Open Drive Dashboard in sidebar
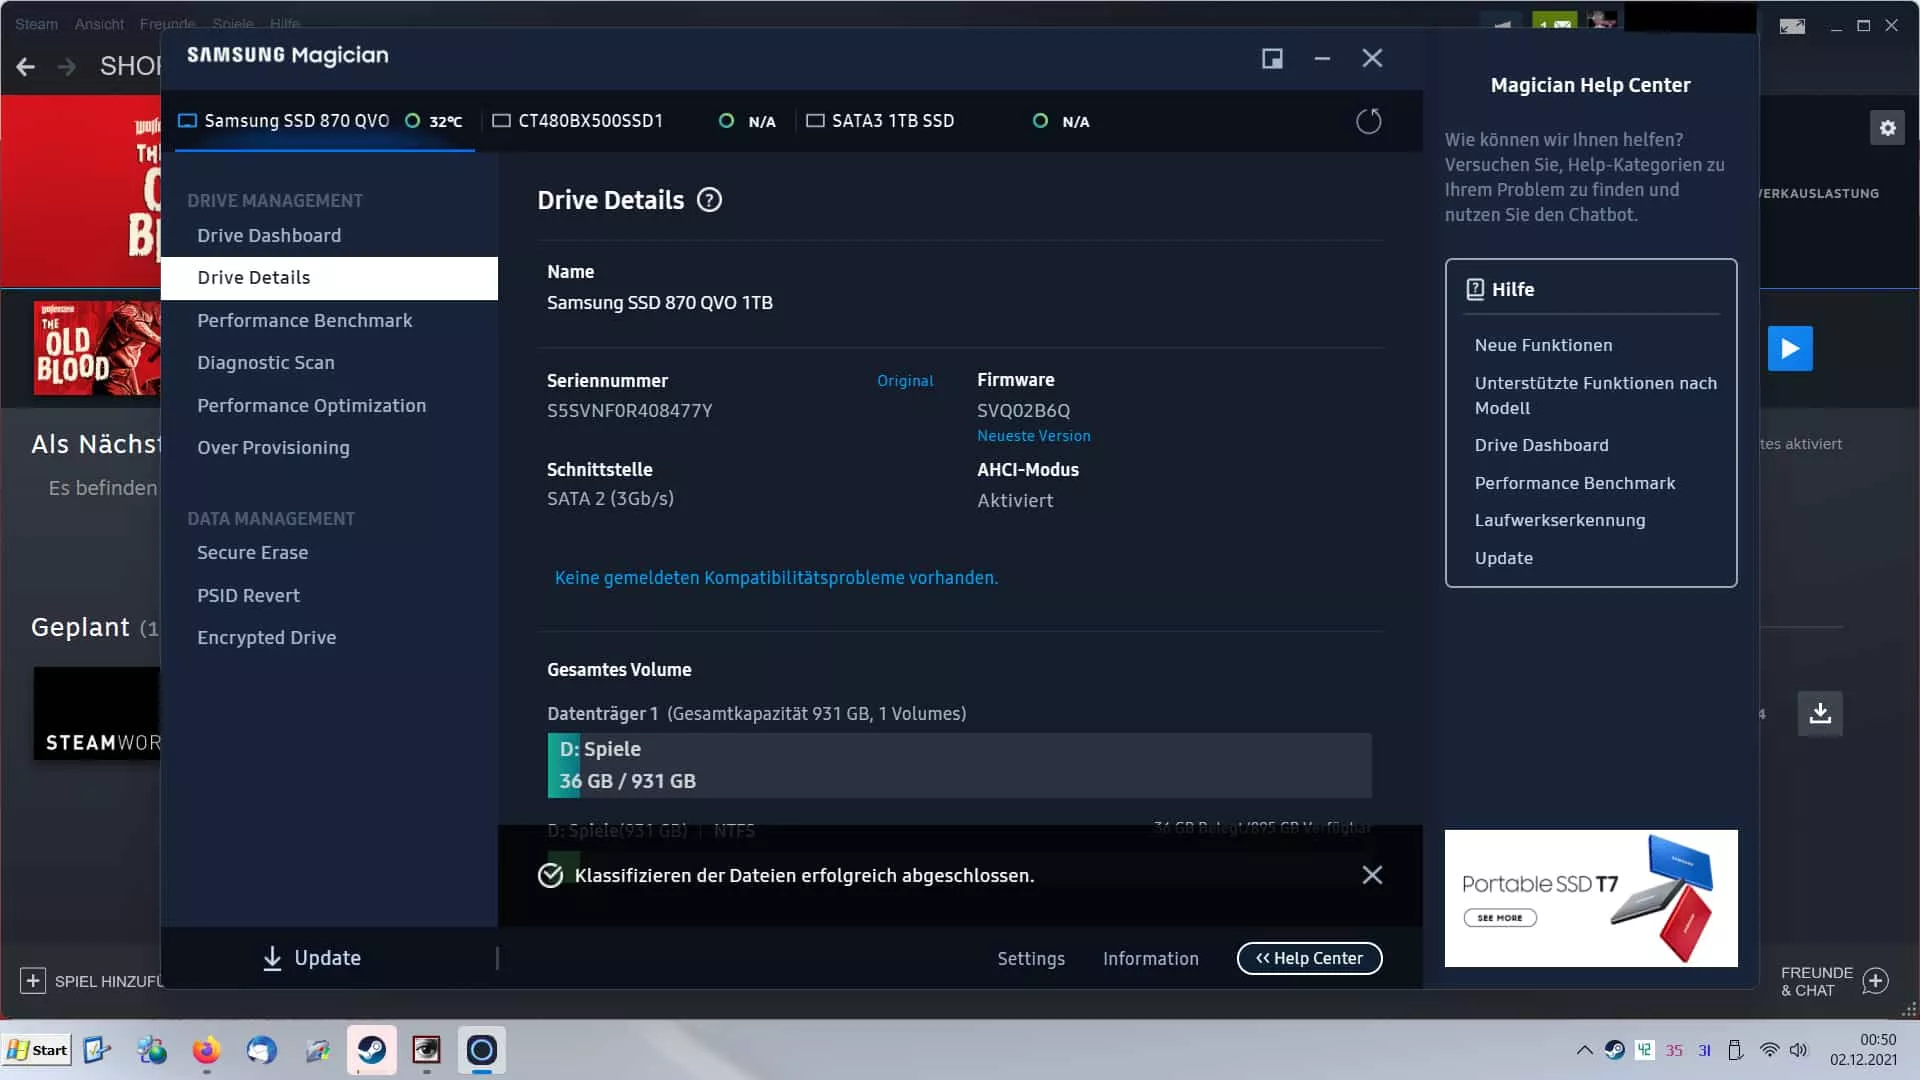1920x1080 pixels. click(x=269, y=235)
